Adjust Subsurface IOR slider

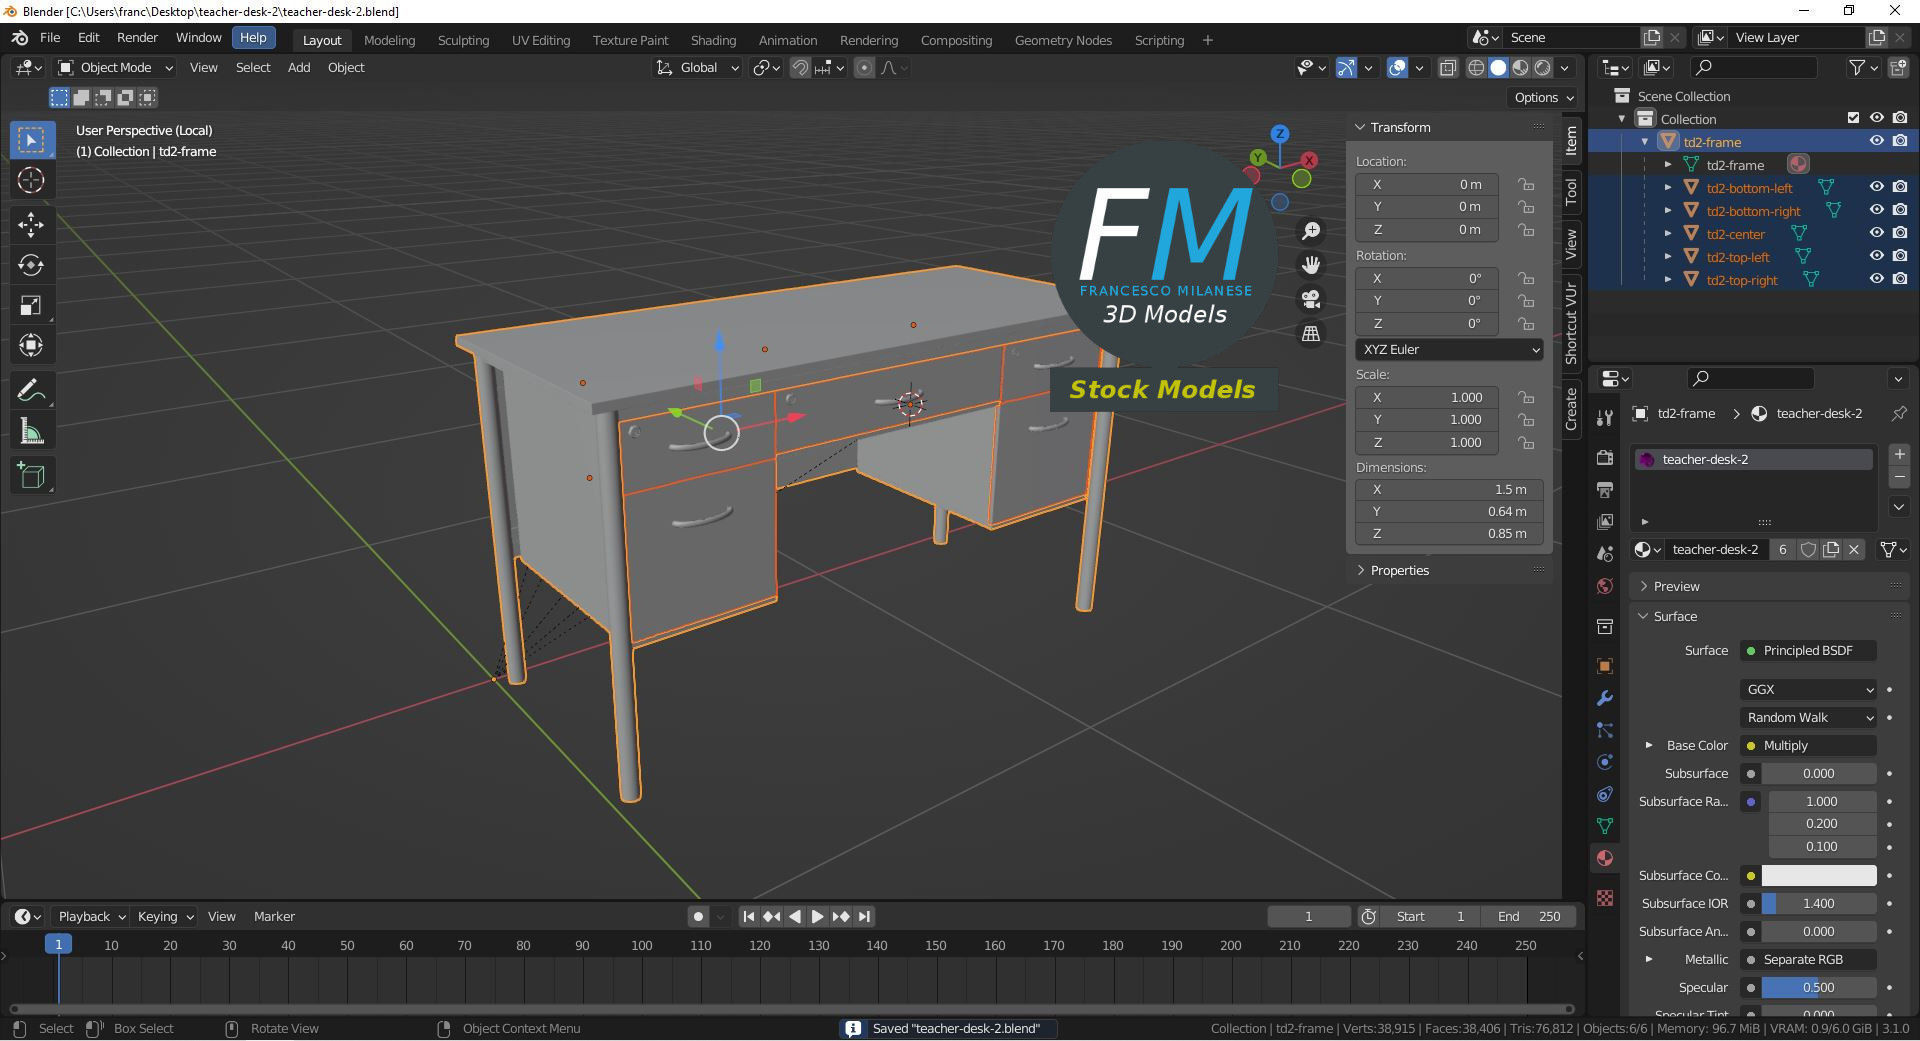tap(1818, 904)
